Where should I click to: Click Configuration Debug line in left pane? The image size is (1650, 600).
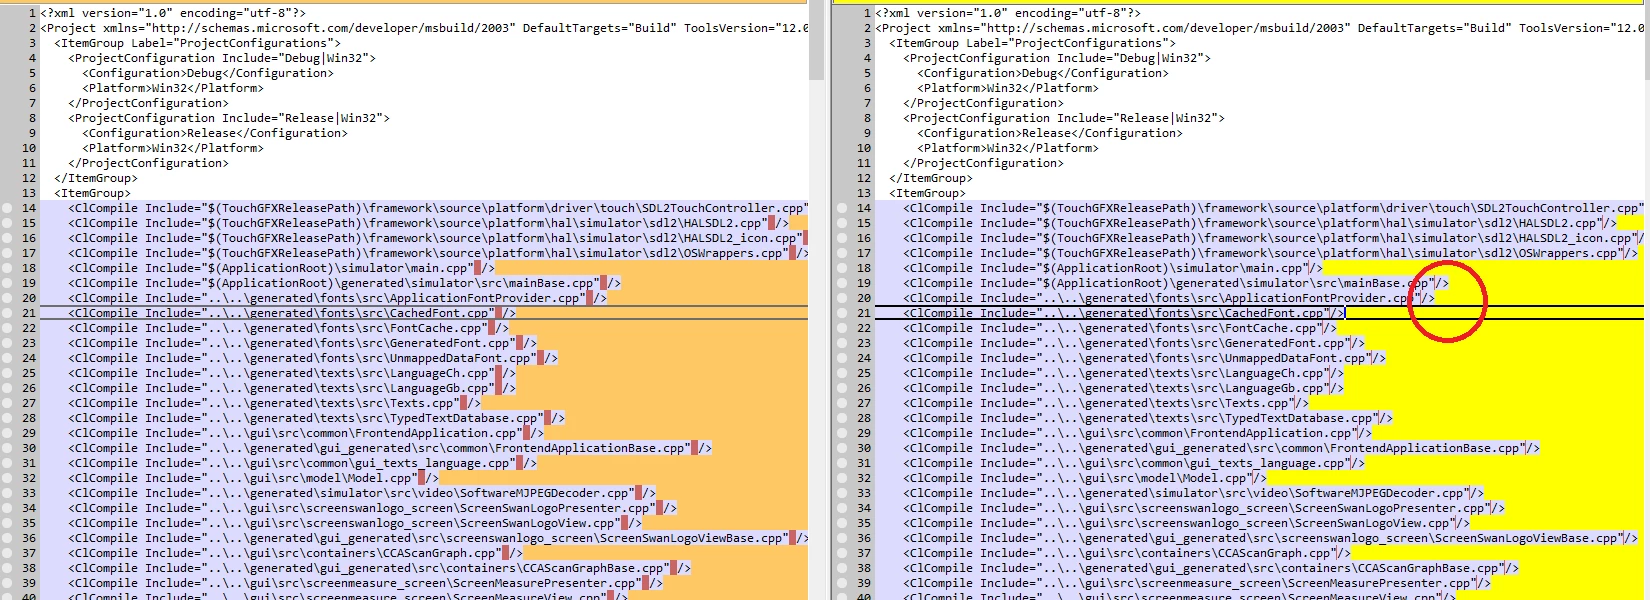click(x=208, y=73)
